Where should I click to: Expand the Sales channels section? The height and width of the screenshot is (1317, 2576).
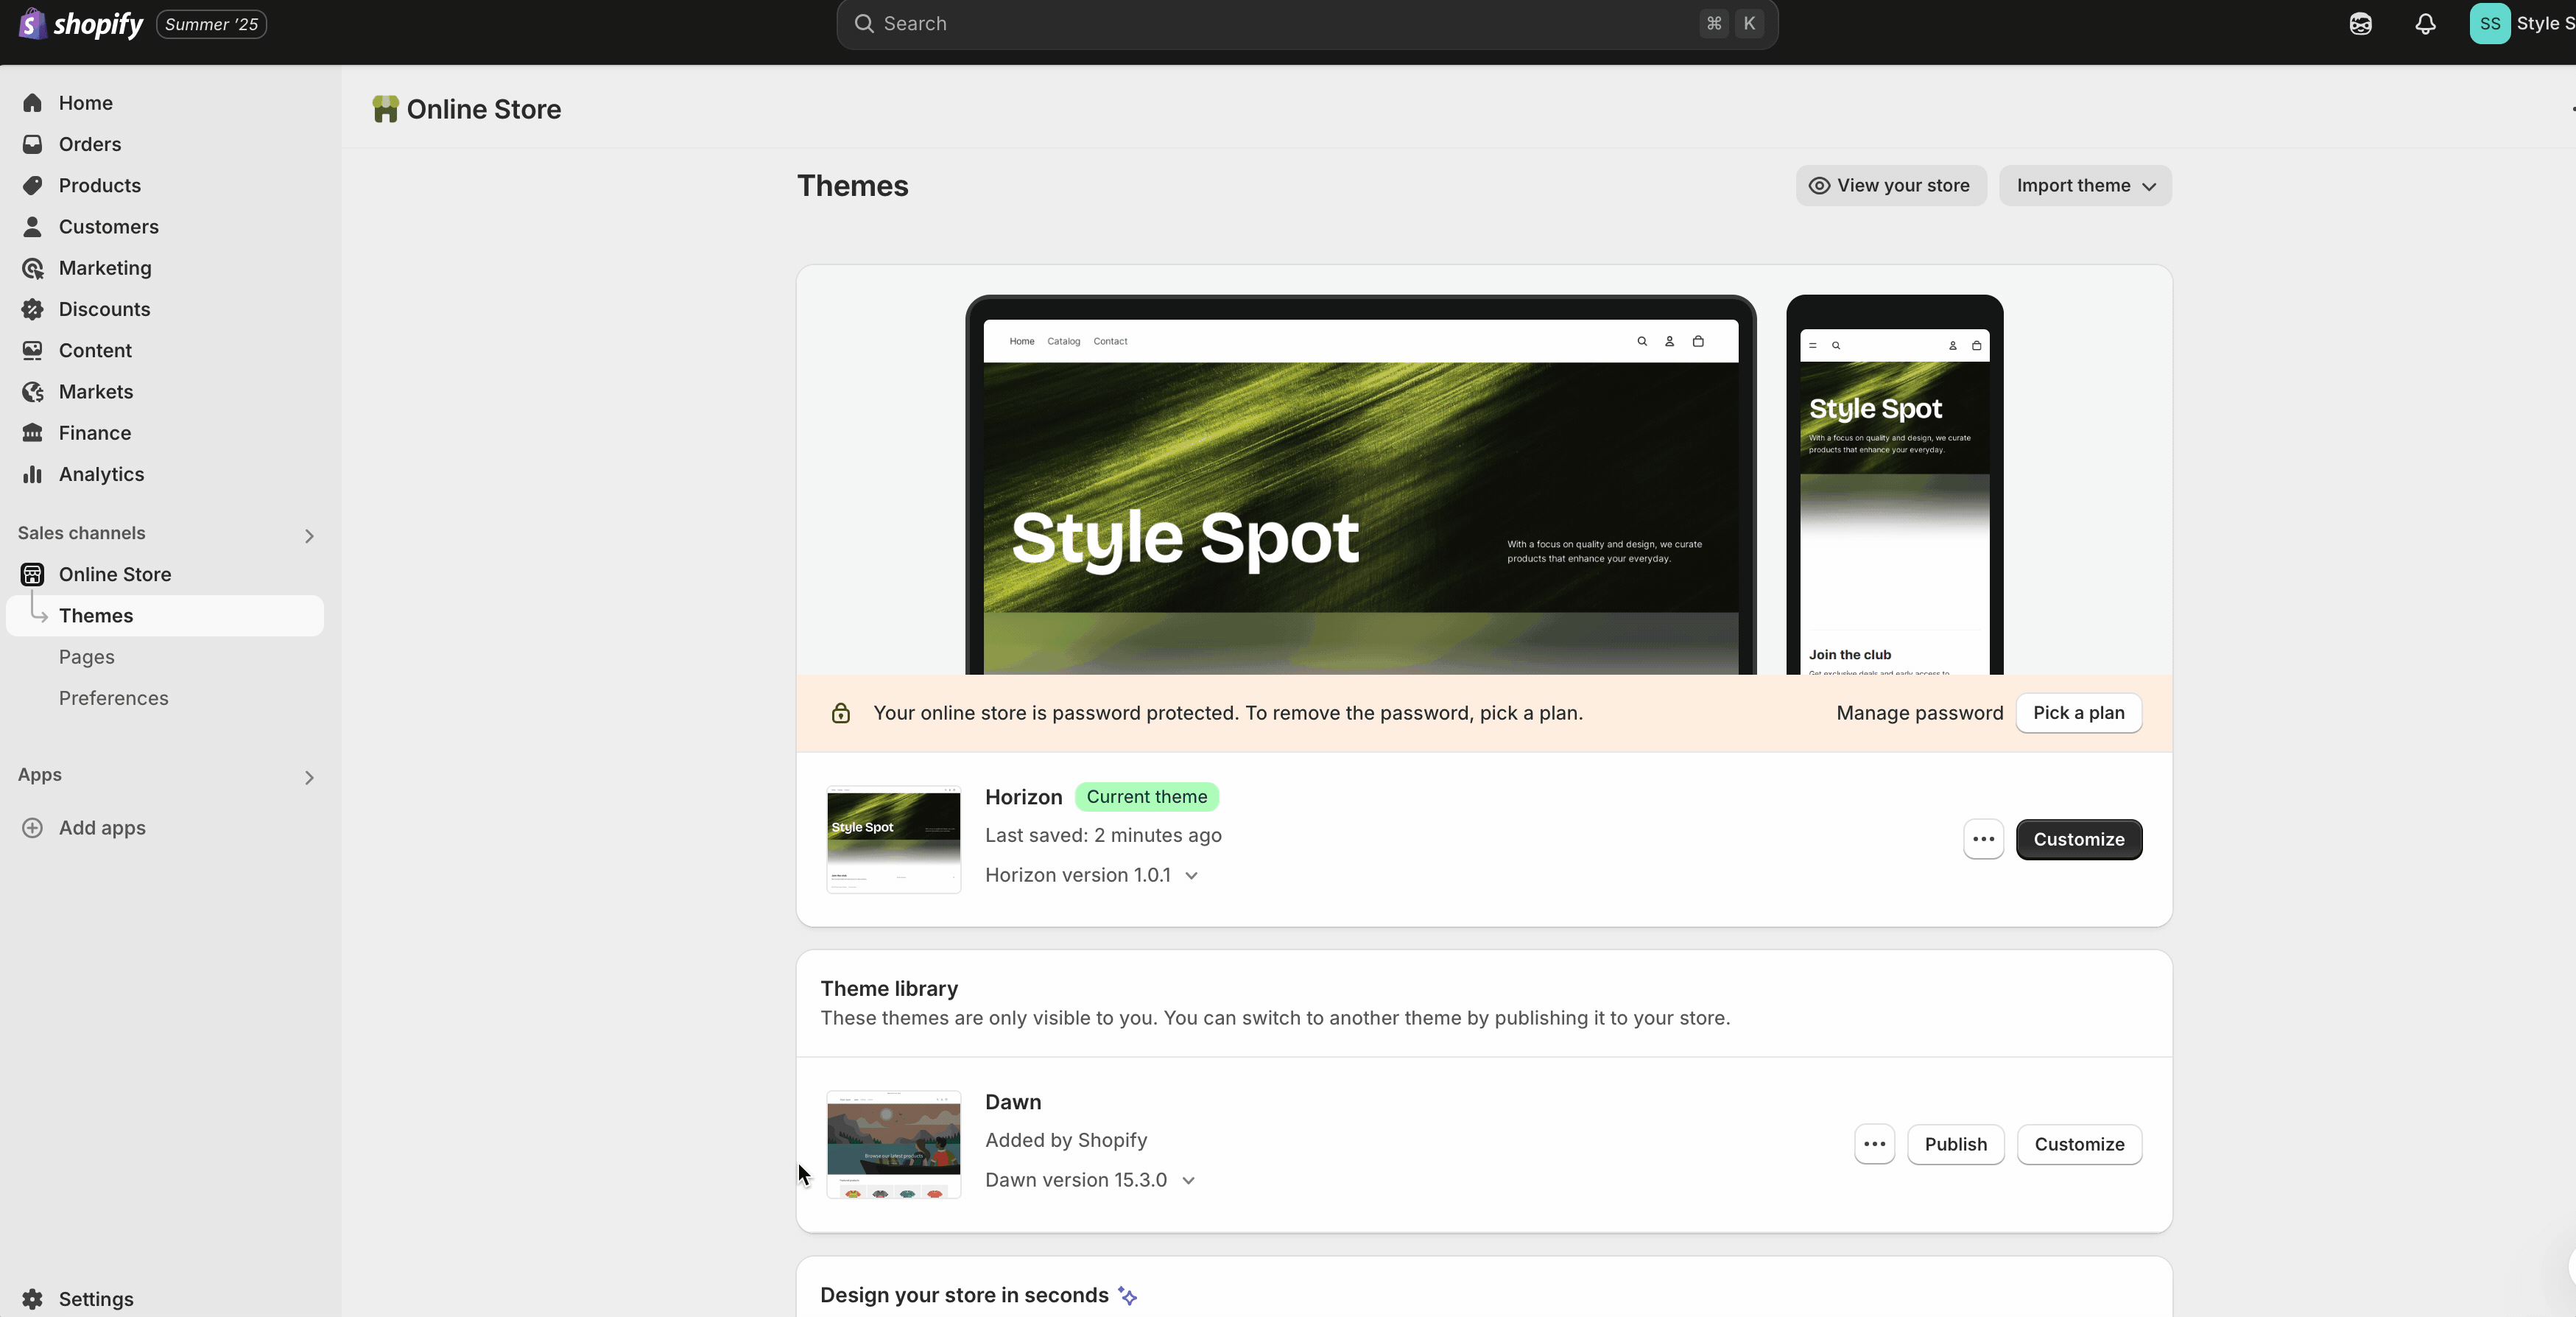[309, 536]
